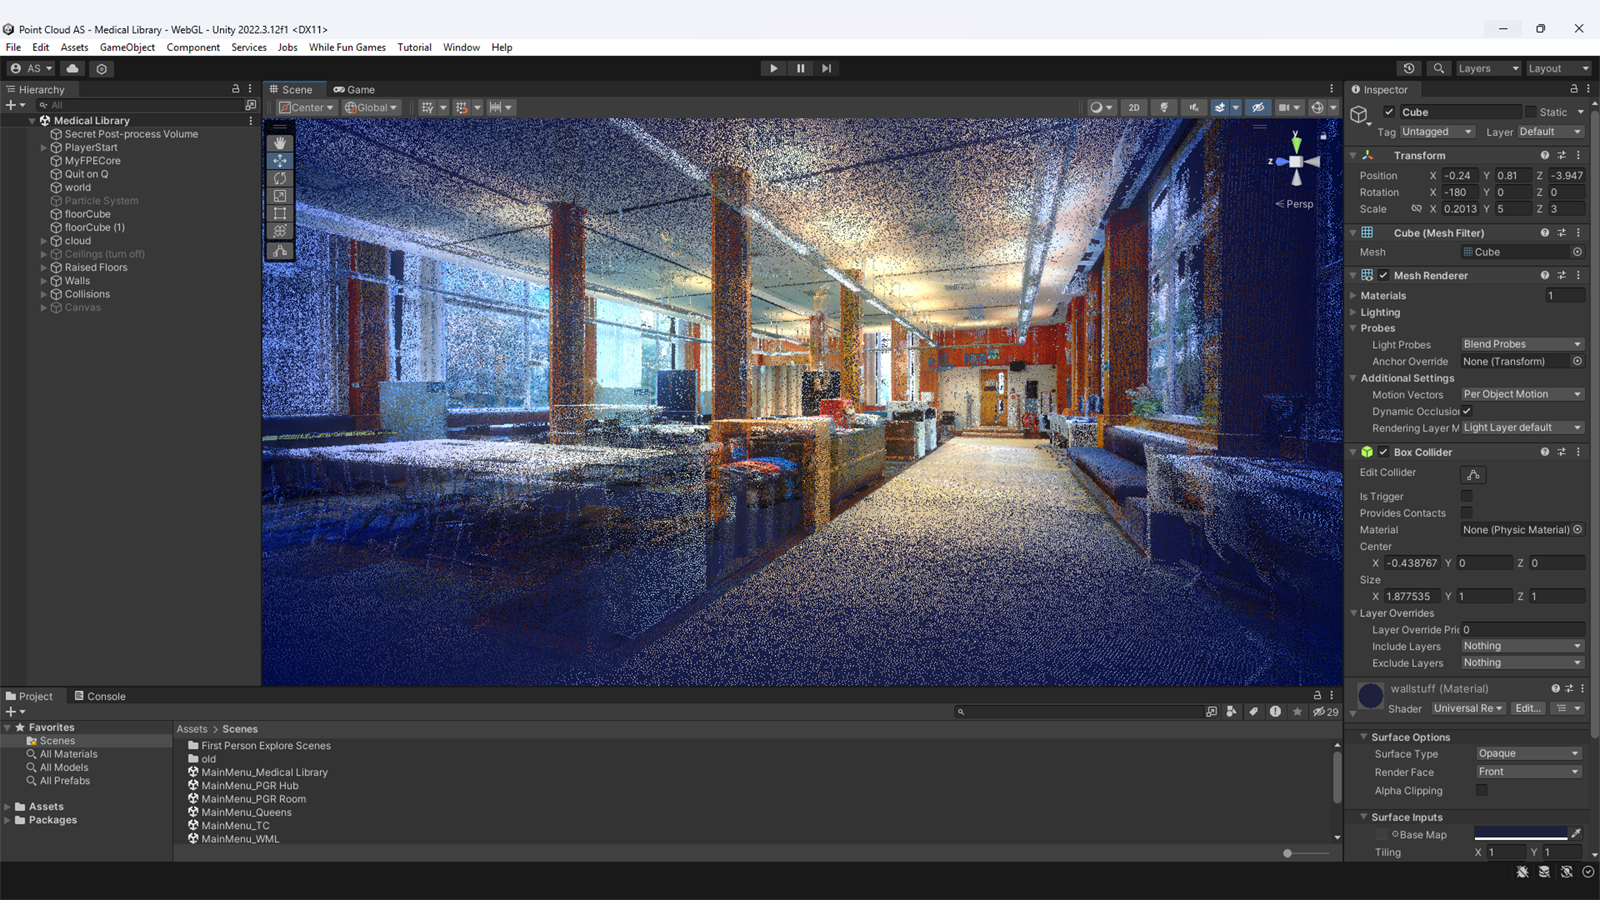Select the Rect transform tool
The image size is (1600, 900).
(x=280, y=214)
